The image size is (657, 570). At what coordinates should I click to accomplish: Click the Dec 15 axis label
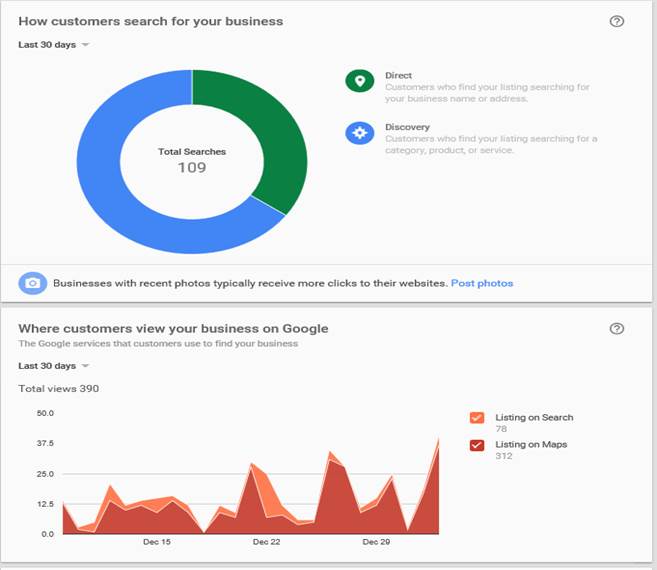pyautogui.click(x=157, y=542)
